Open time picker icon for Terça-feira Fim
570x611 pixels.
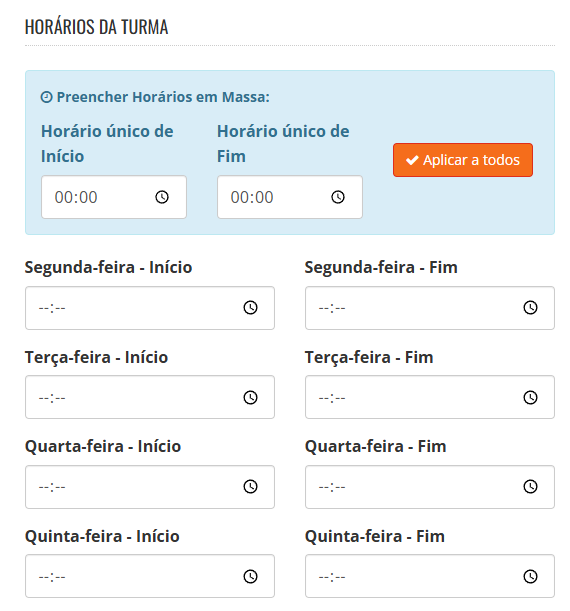(x=530, y=397)
